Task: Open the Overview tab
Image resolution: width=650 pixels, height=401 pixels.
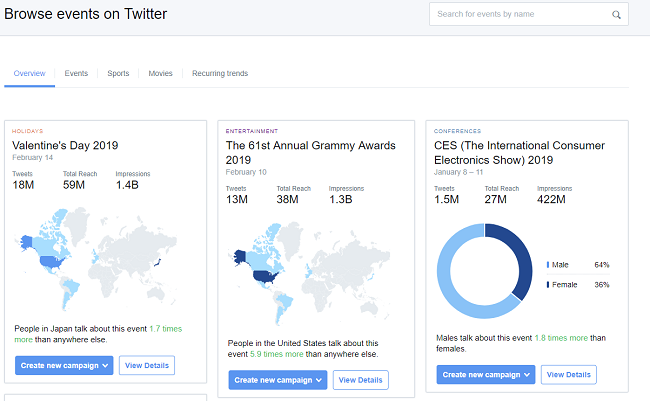Action: [30, 73]
